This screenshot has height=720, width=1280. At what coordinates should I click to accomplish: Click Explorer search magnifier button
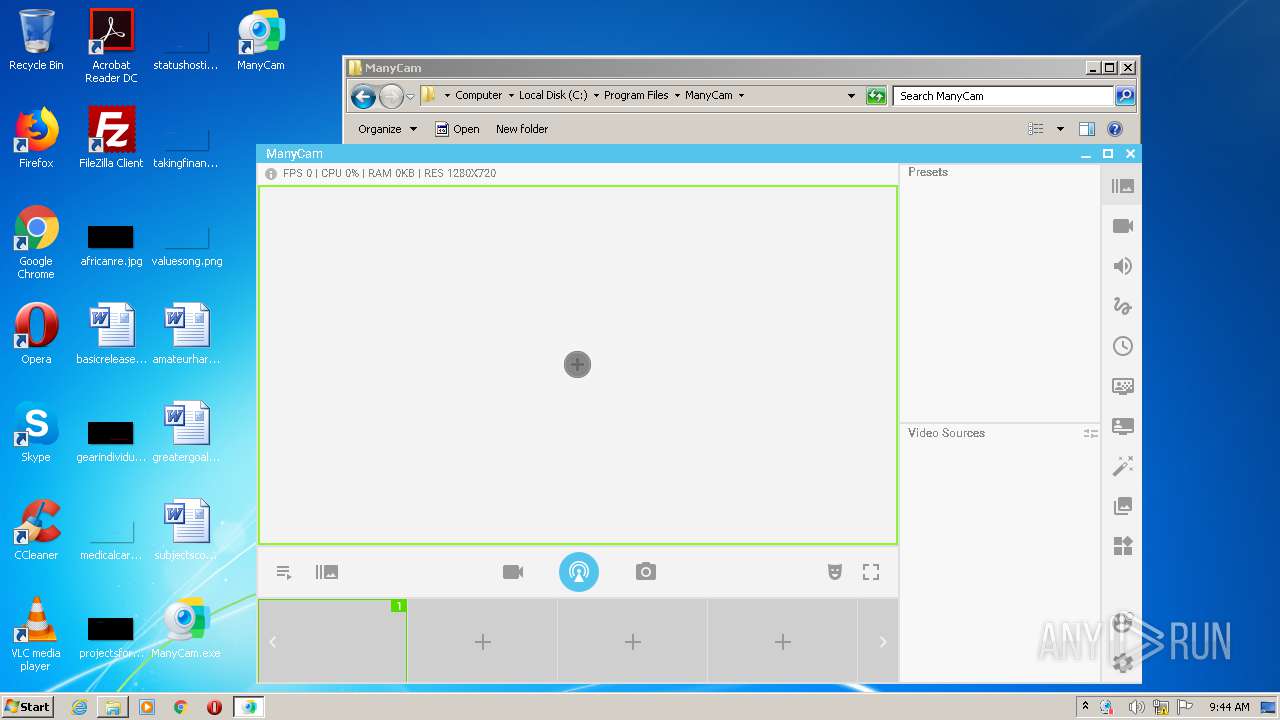coord(1125,96)
